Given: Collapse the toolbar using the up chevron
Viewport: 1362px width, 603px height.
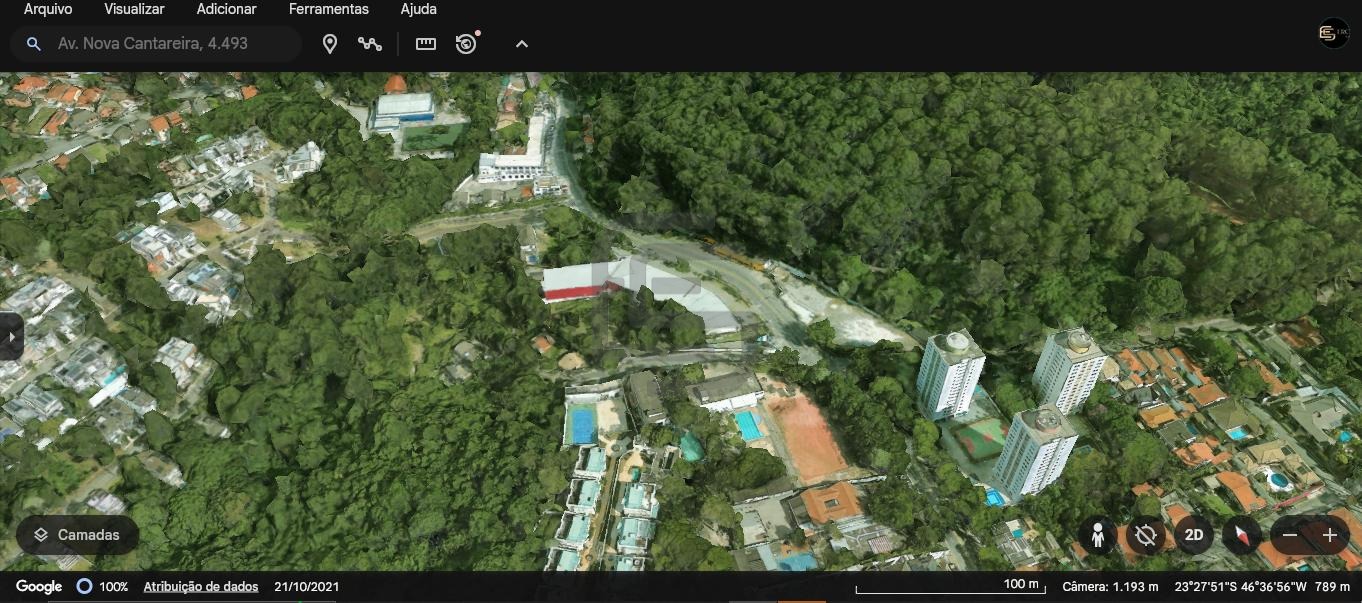Looking at the screenshot, I should (x=521, y=44).
